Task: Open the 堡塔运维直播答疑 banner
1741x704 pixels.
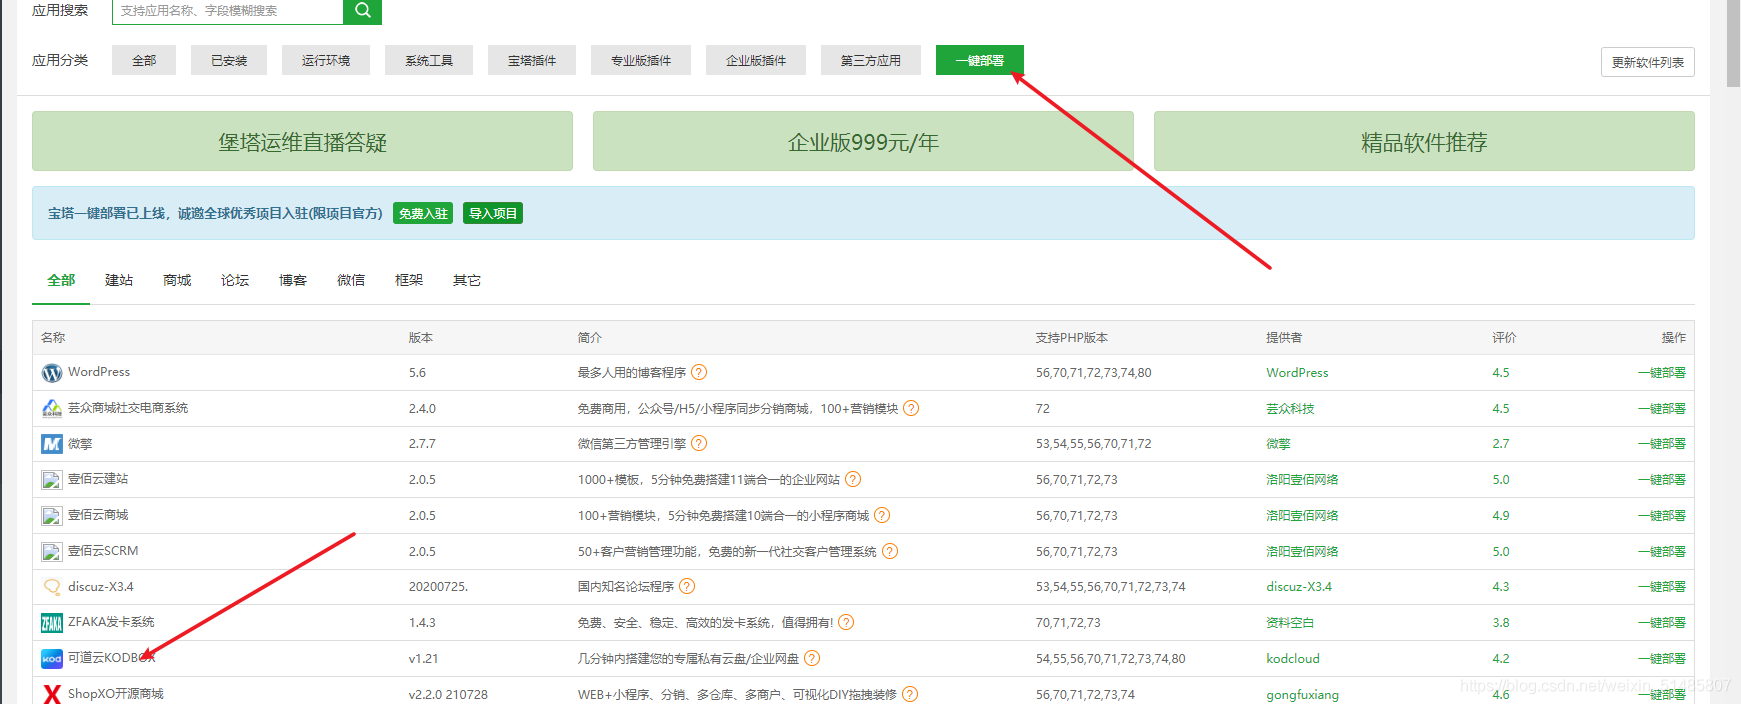Action: tap(302, 141)
